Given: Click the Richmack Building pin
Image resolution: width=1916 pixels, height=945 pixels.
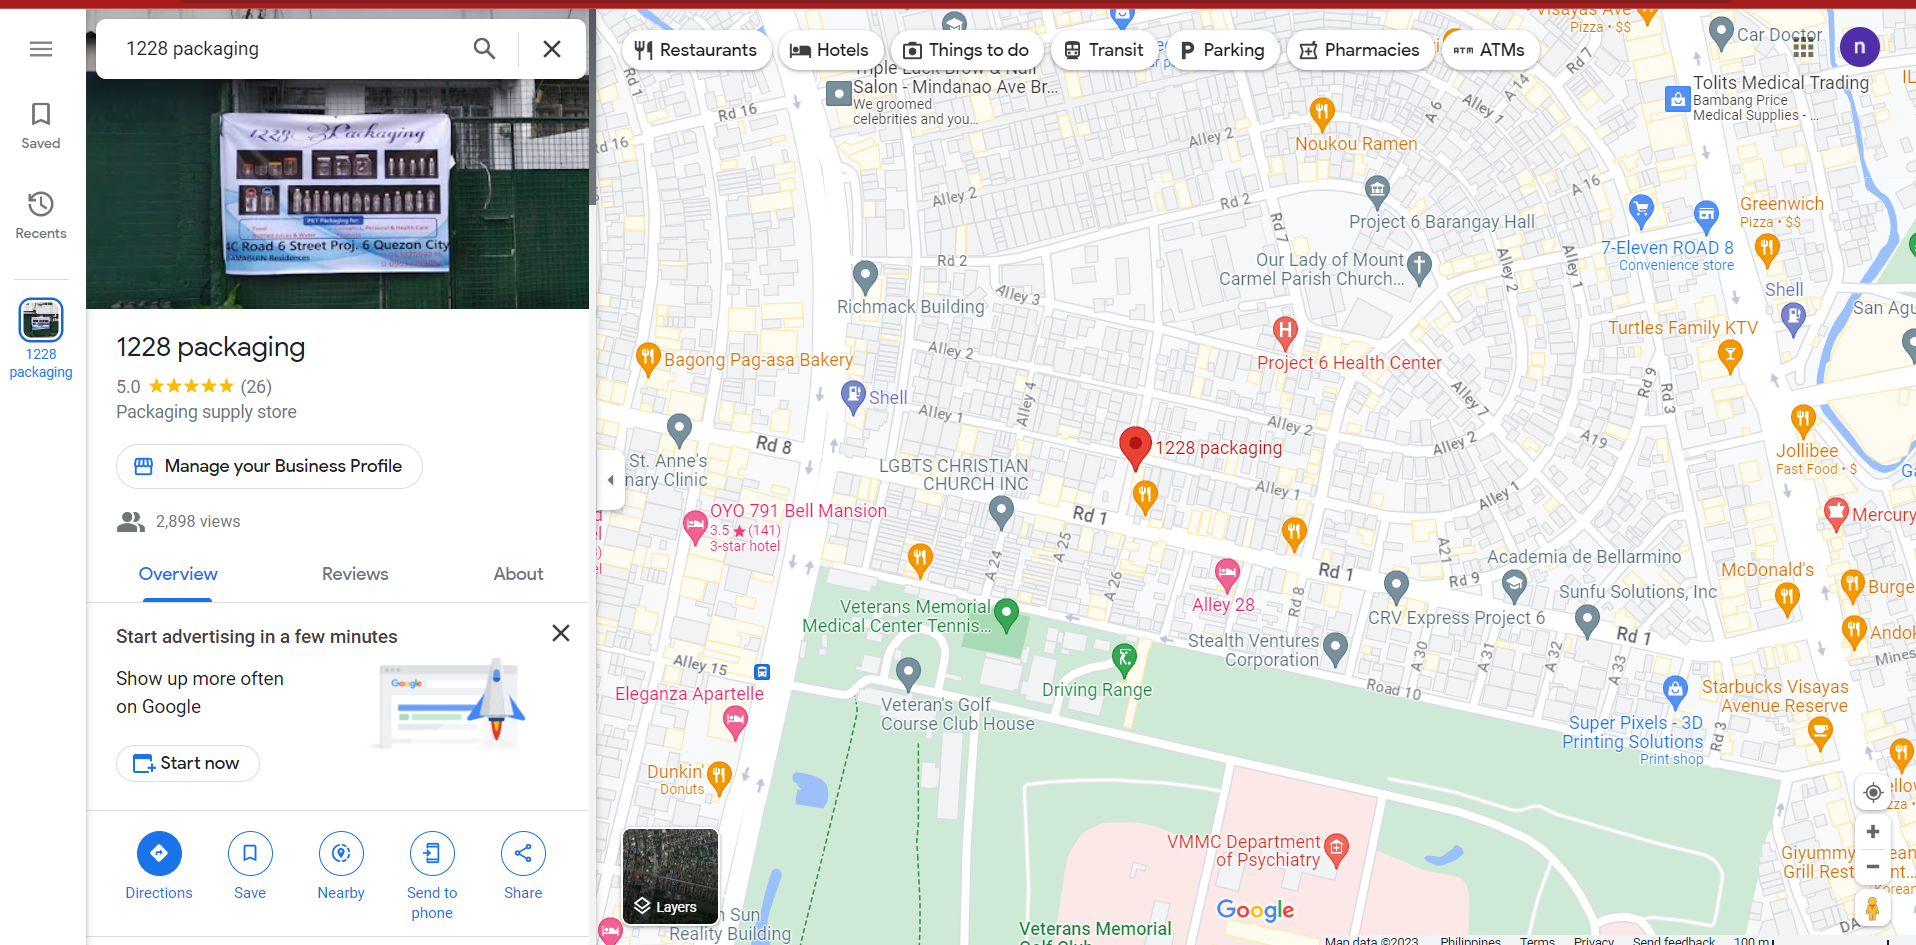Looking at the screenshot, I should [865, 277].
